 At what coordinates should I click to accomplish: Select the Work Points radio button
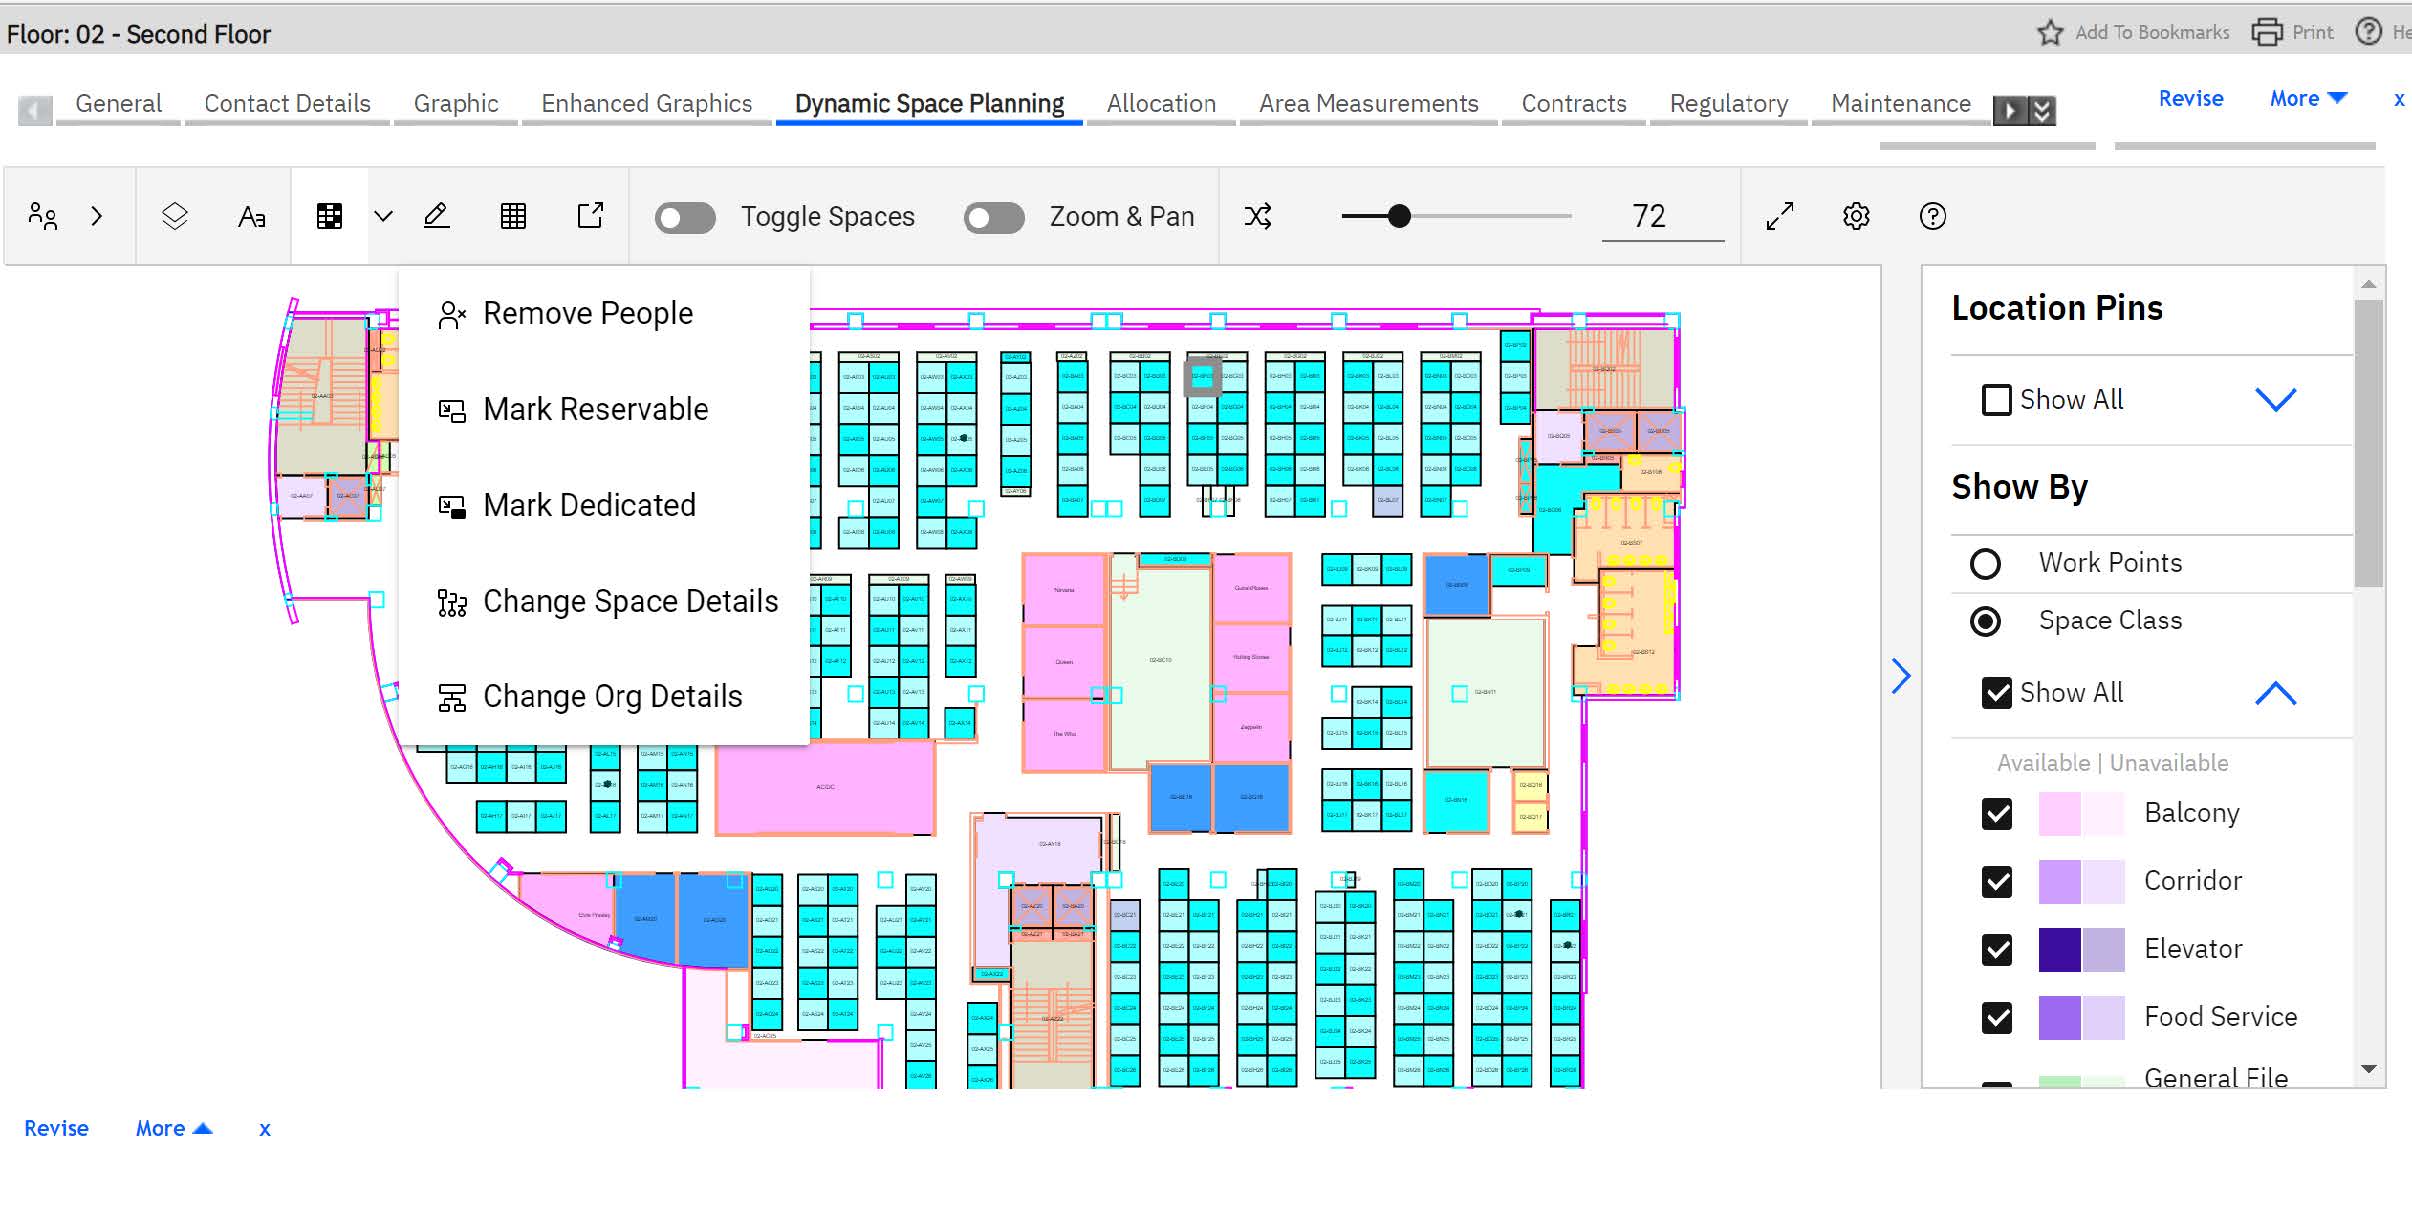(1985, 564)
